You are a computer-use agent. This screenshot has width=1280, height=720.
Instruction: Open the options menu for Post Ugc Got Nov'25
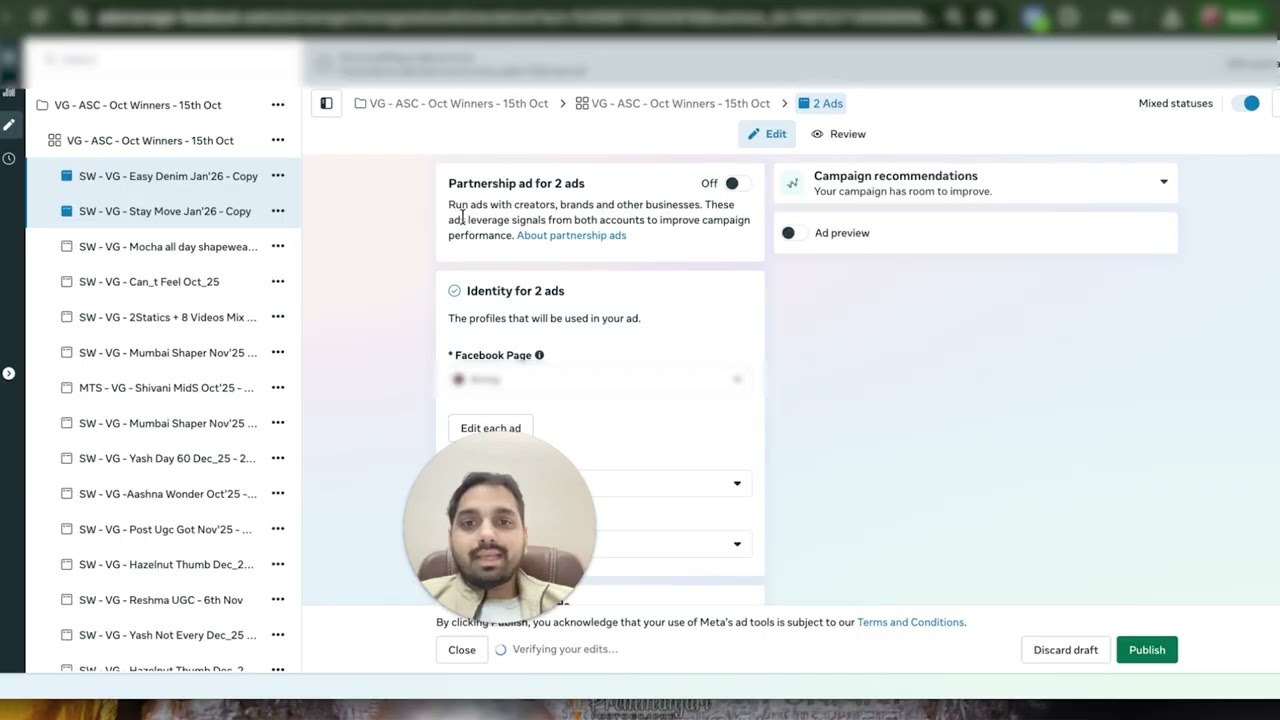pyautogui.click(x=278, y=529)
